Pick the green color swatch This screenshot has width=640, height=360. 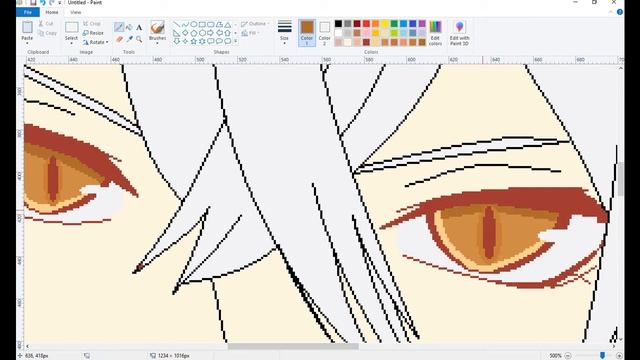pyautogui.click(x=394, y=24)
